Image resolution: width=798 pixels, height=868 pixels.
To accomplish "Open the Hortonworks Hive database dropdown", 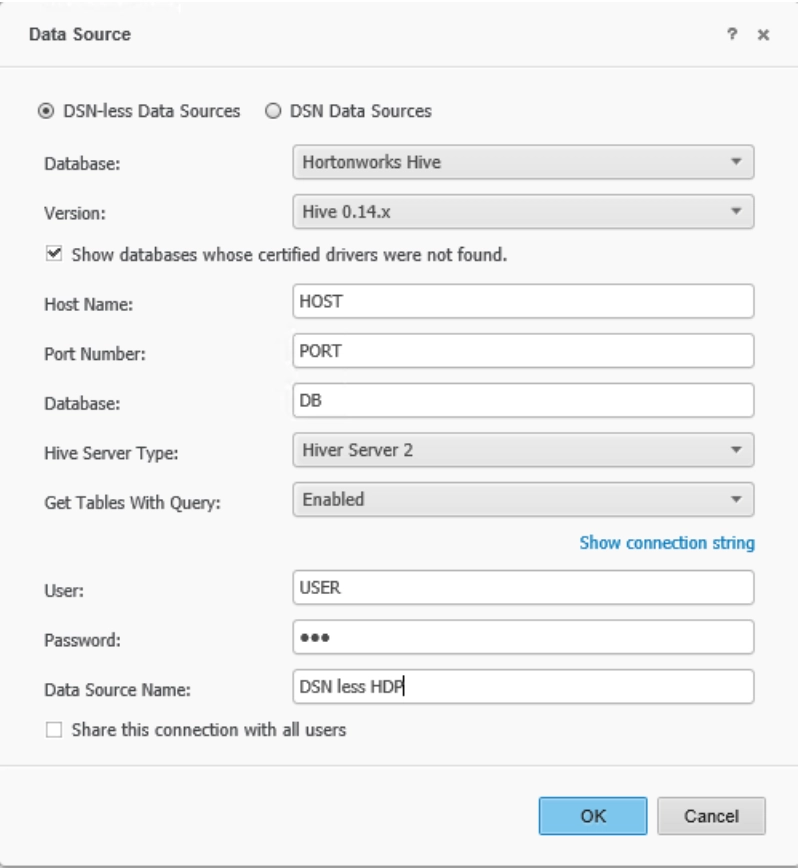I will pyautogui.click(x=523, y=162).
